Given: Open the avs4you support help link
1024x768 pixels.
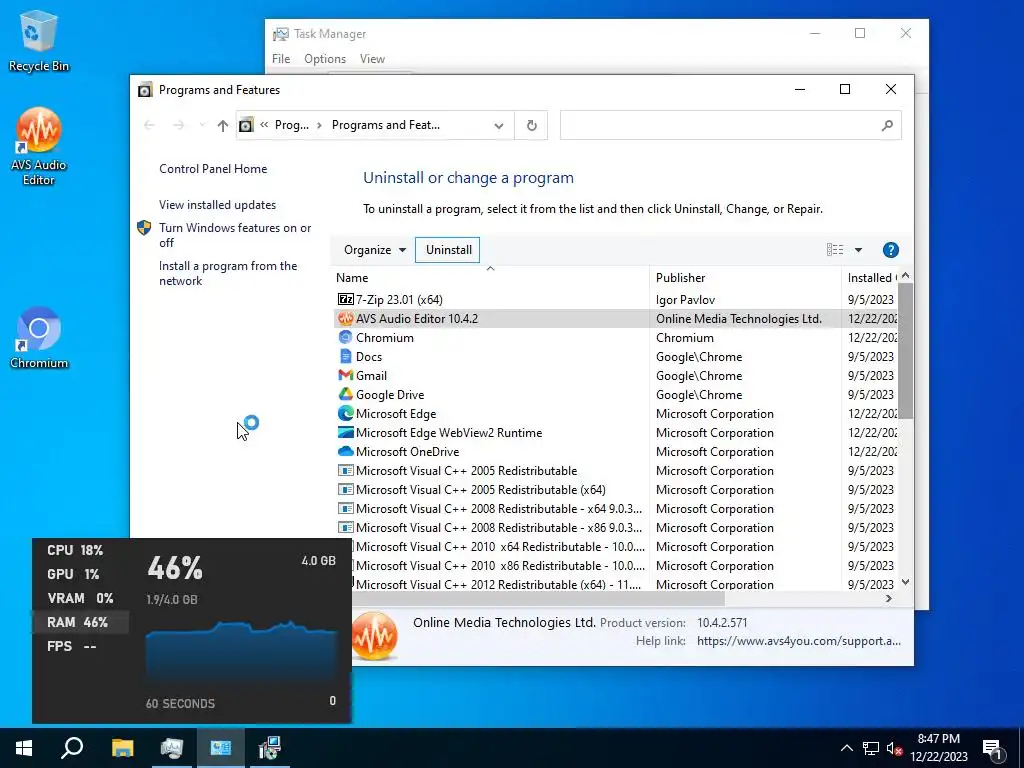Looking at the screenshot, I should (799, 641).
